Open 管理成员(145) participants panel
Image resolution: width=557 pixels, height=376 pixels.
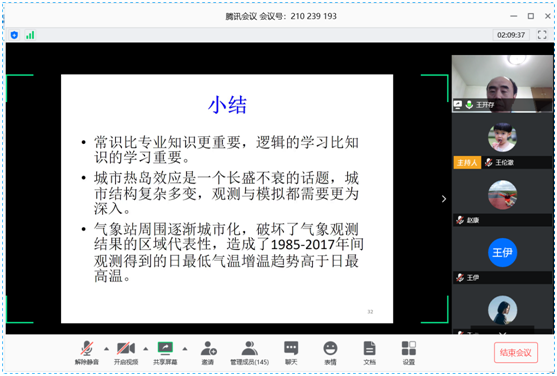coord(250,353)
